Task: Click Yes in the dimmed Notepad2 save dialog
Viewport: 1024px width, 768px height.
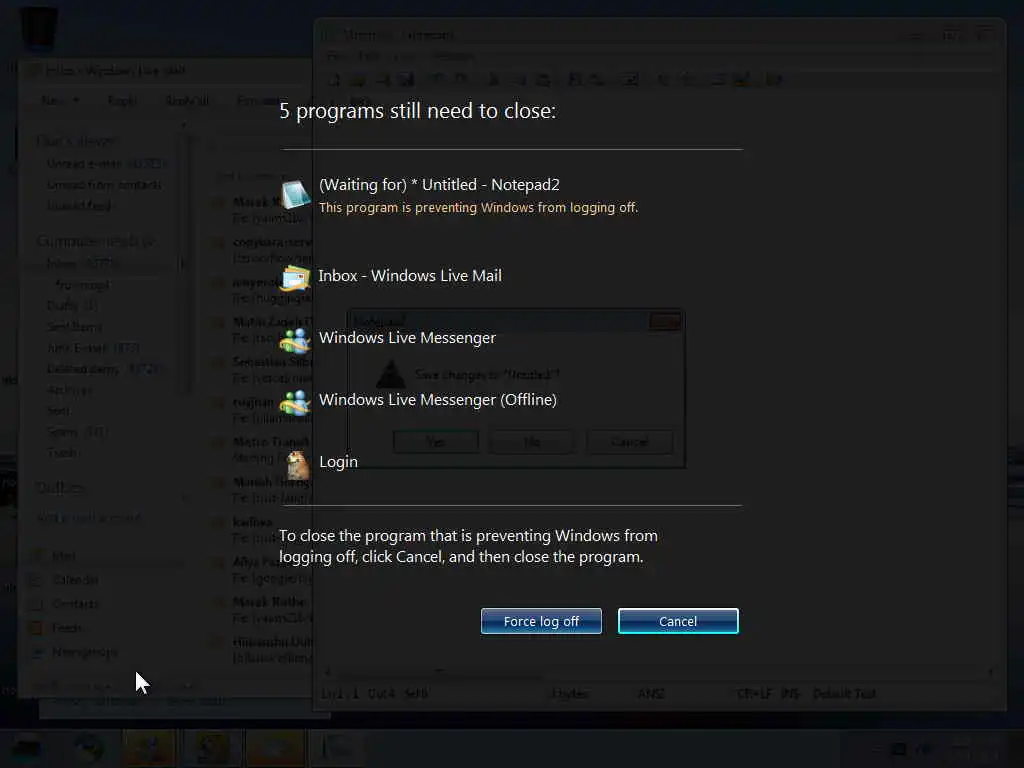Action: point(436,442)
